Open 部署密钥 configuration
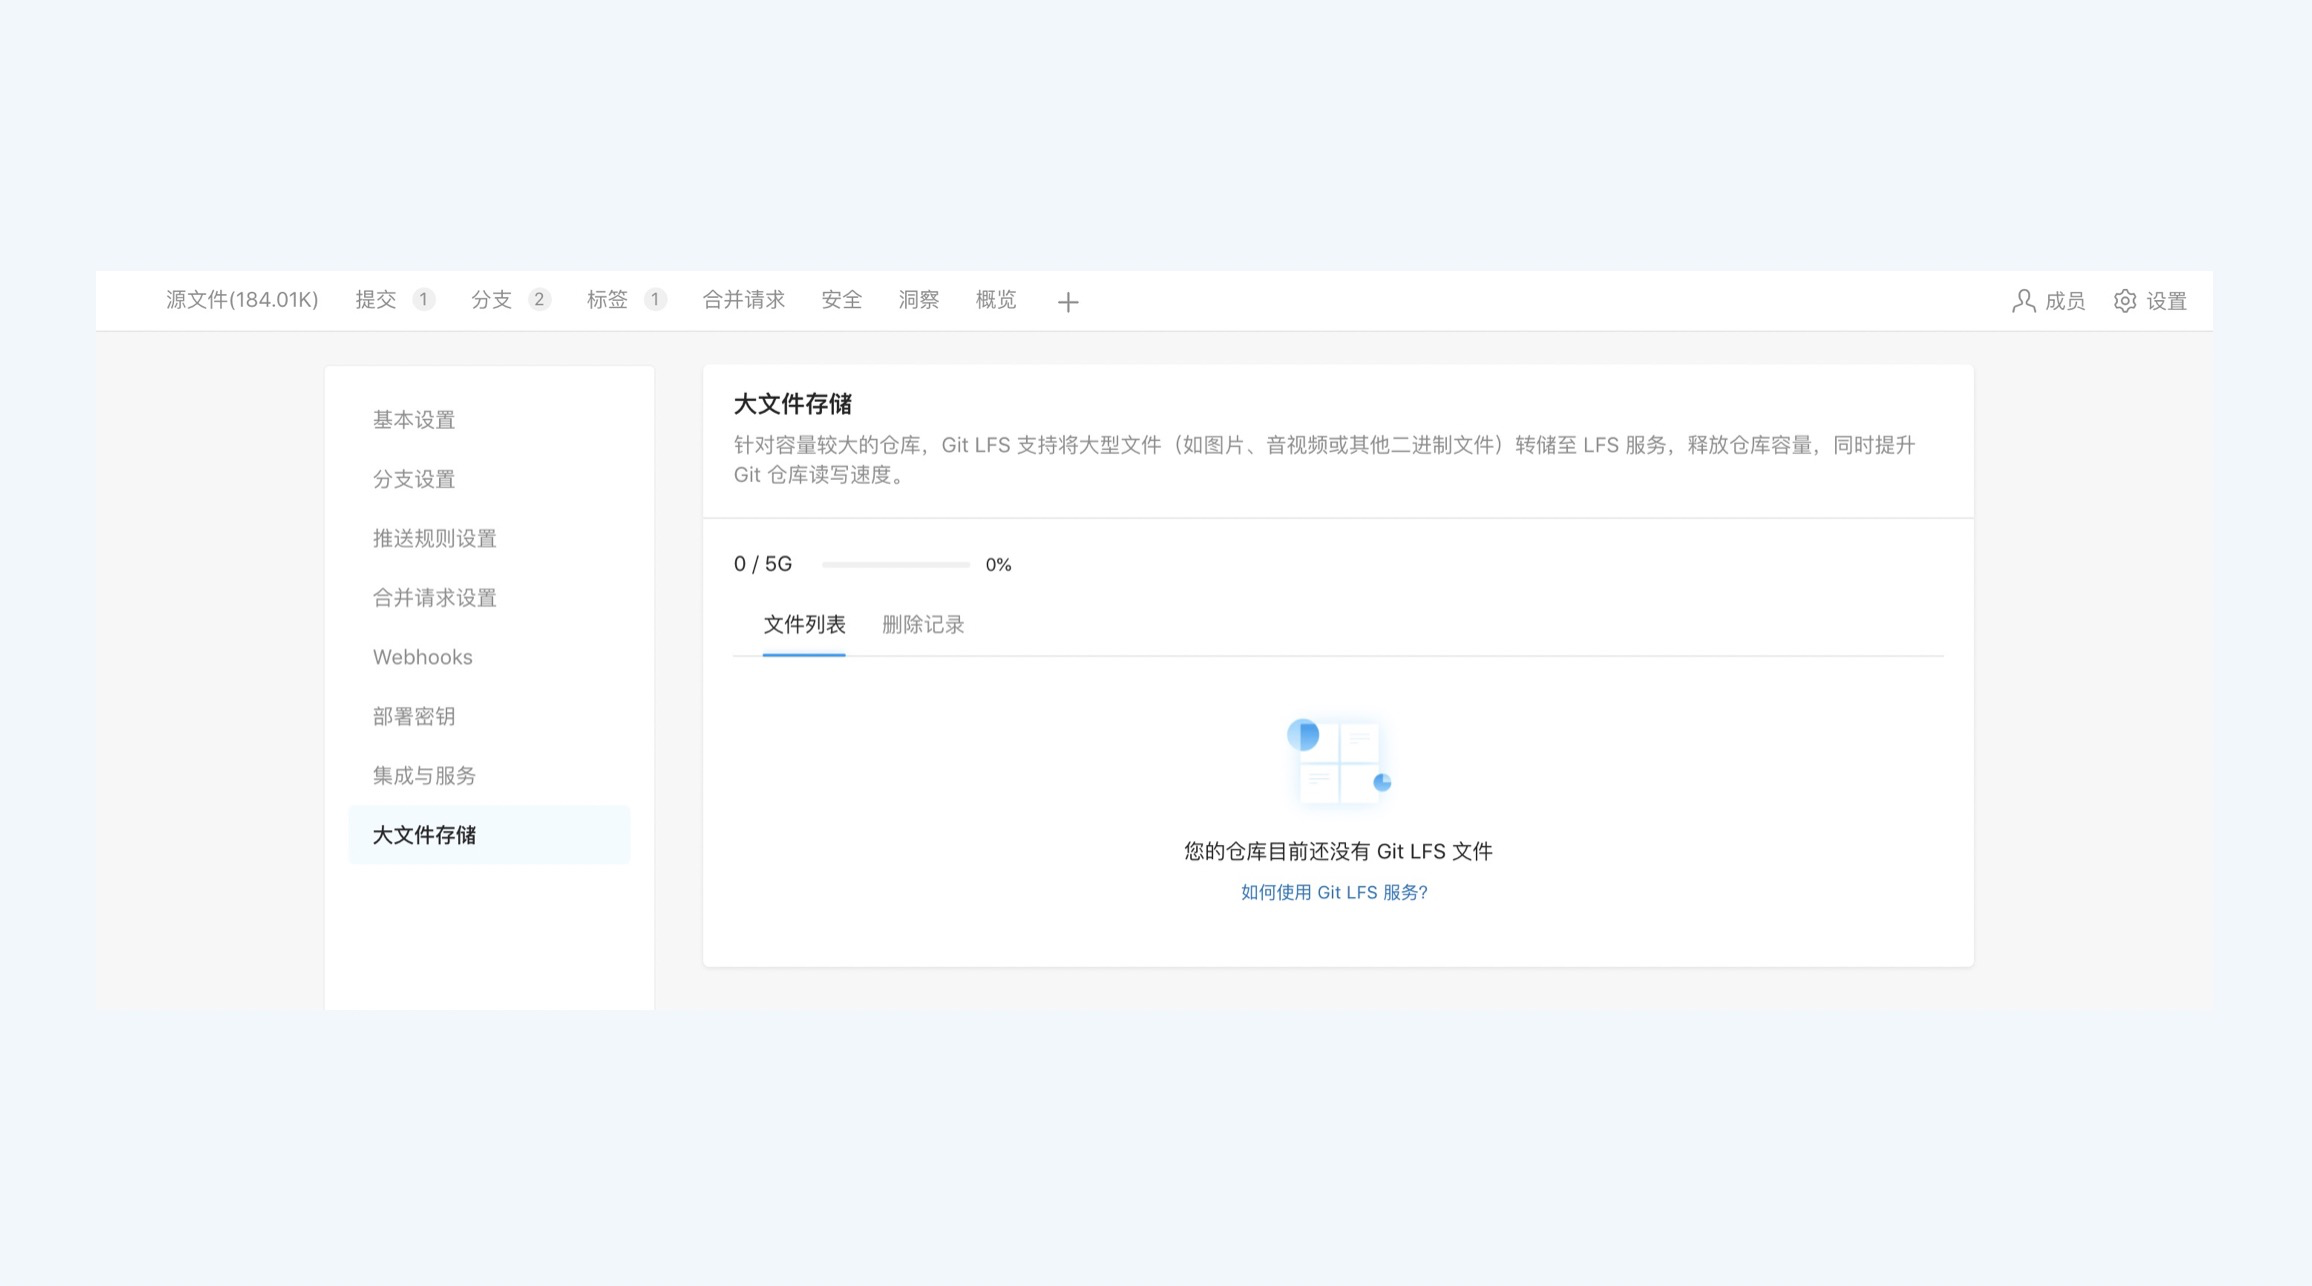Image resolution: width=2312 pixels, height=1286 pixels. point(414,716)
